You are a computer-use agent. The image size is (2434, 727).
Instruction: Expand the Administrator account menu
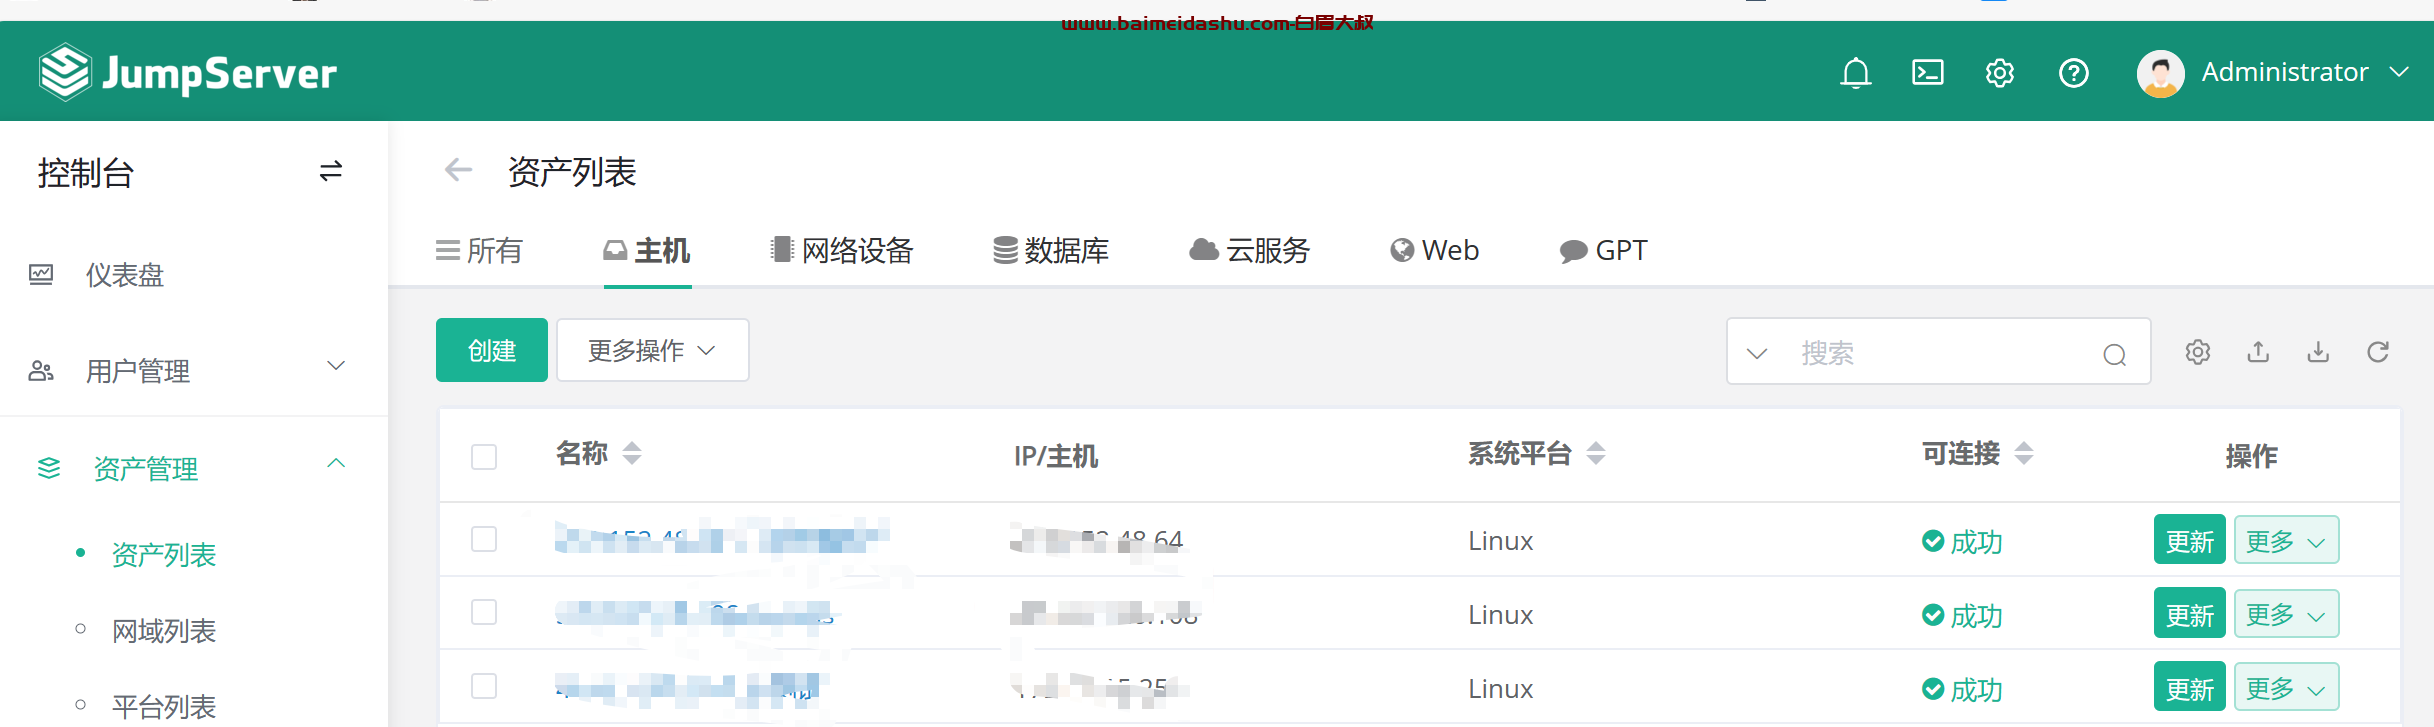[2399, 72]
